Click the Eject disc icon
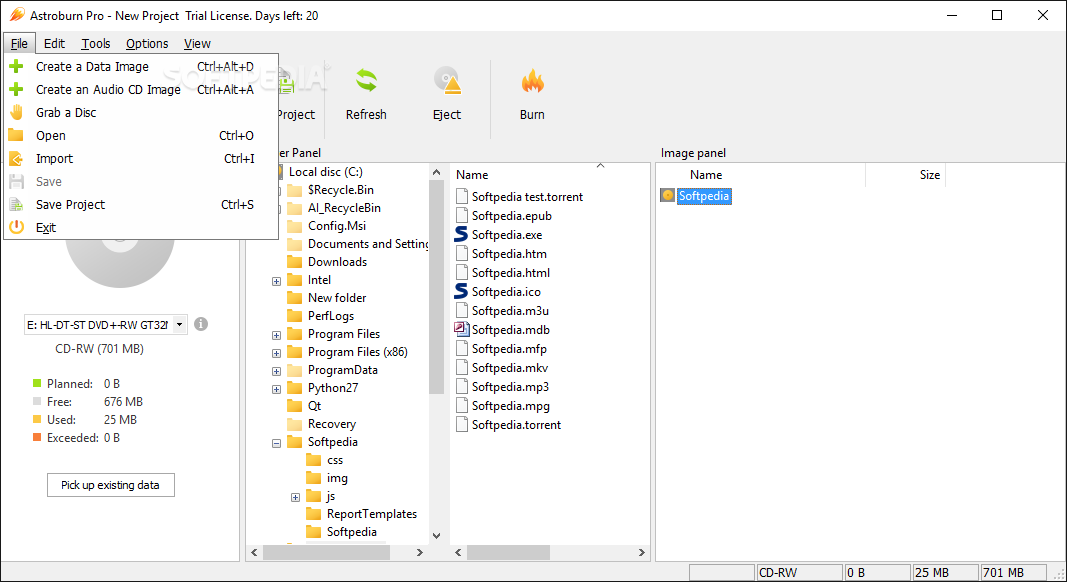Viewport: 1067px width, 582px height. tap(448, 80)
